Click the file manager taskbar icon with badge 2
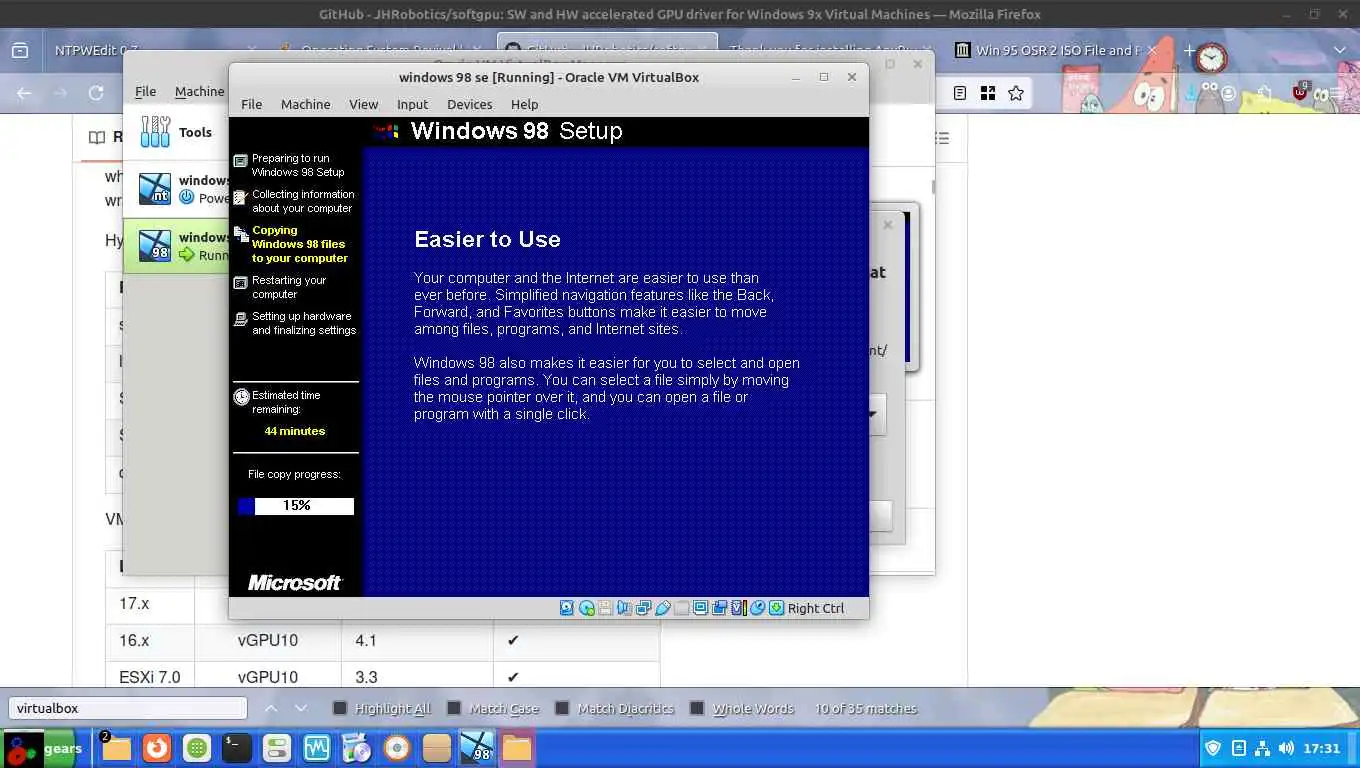 116,748
